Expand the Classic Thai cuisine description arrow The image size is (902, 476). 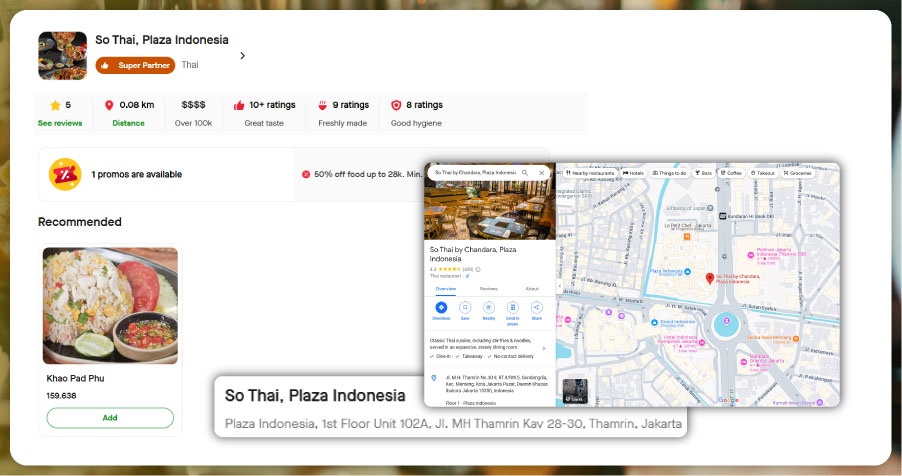(x=544, y=348)
